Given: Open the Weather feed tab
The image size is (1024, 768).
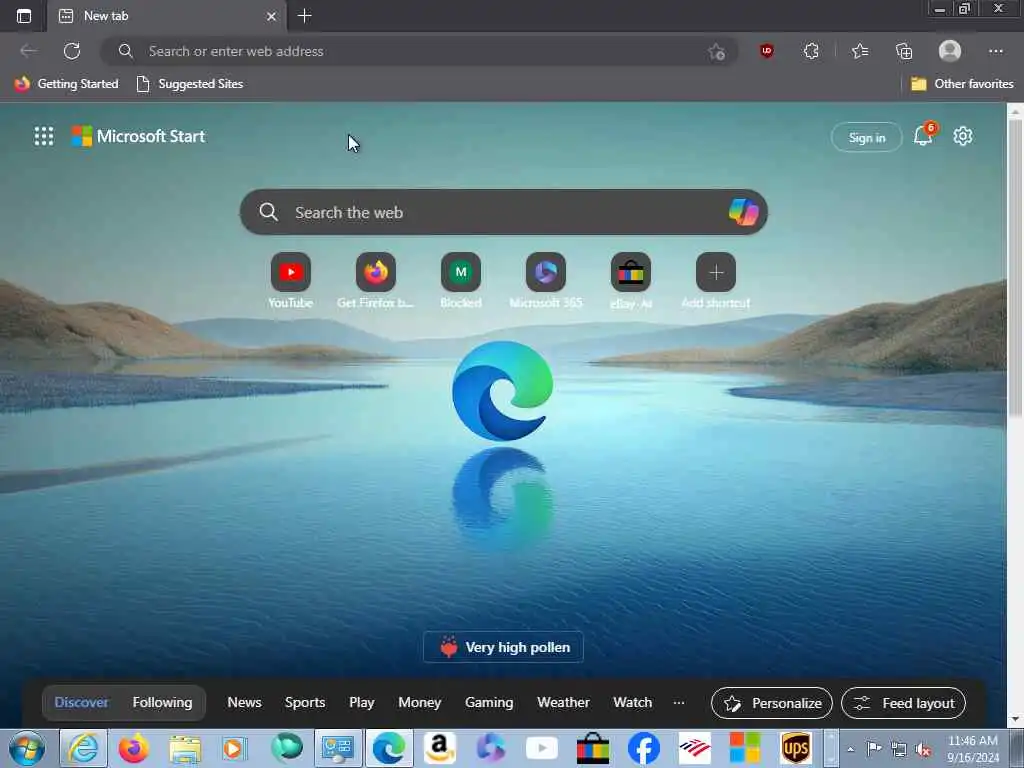Looking at the screenshot, I should pos(564,702).
